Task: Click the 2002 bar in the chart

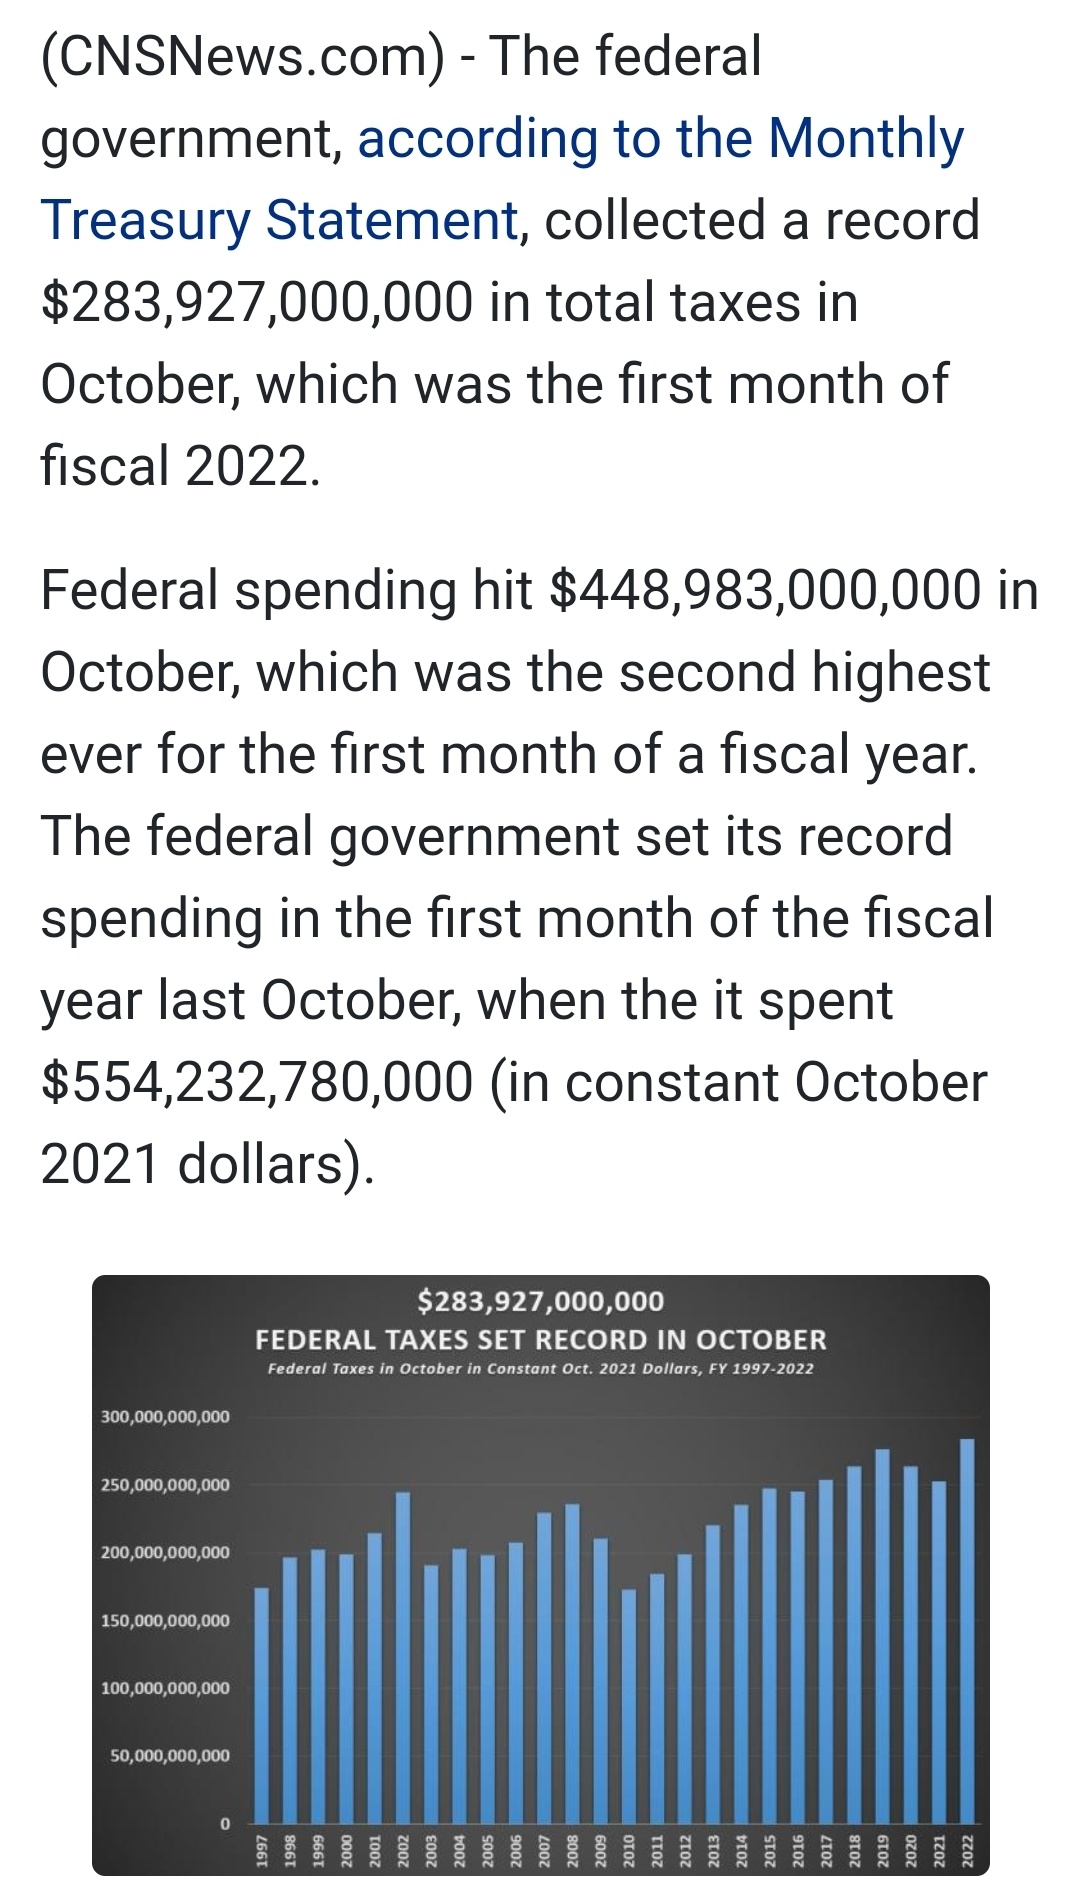Action: (403, 1657)
